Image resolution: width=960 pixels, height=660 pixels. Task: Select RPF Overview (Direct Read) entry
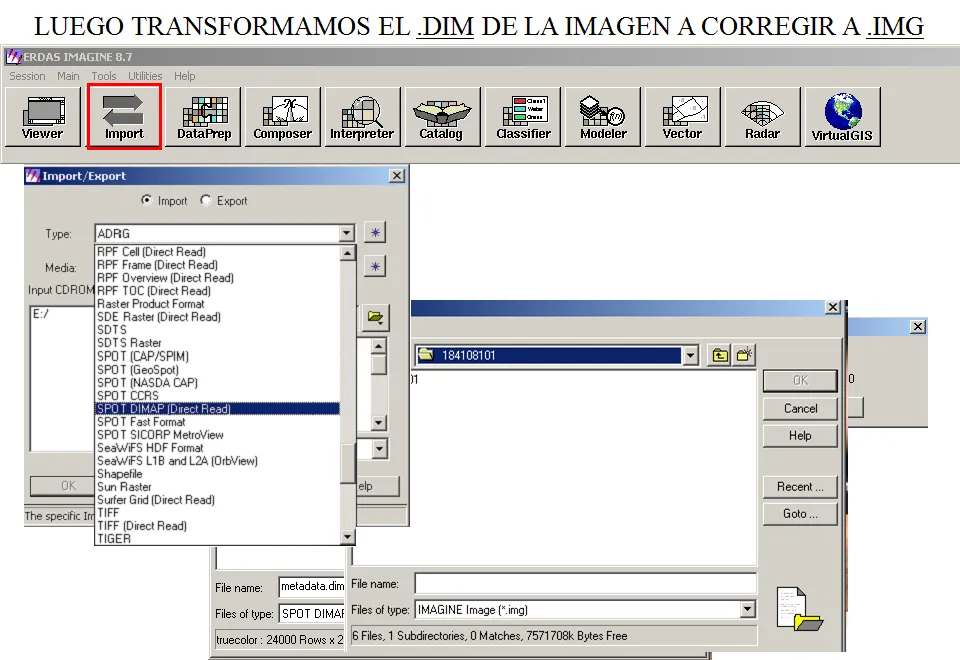click(x=218, y=278)
